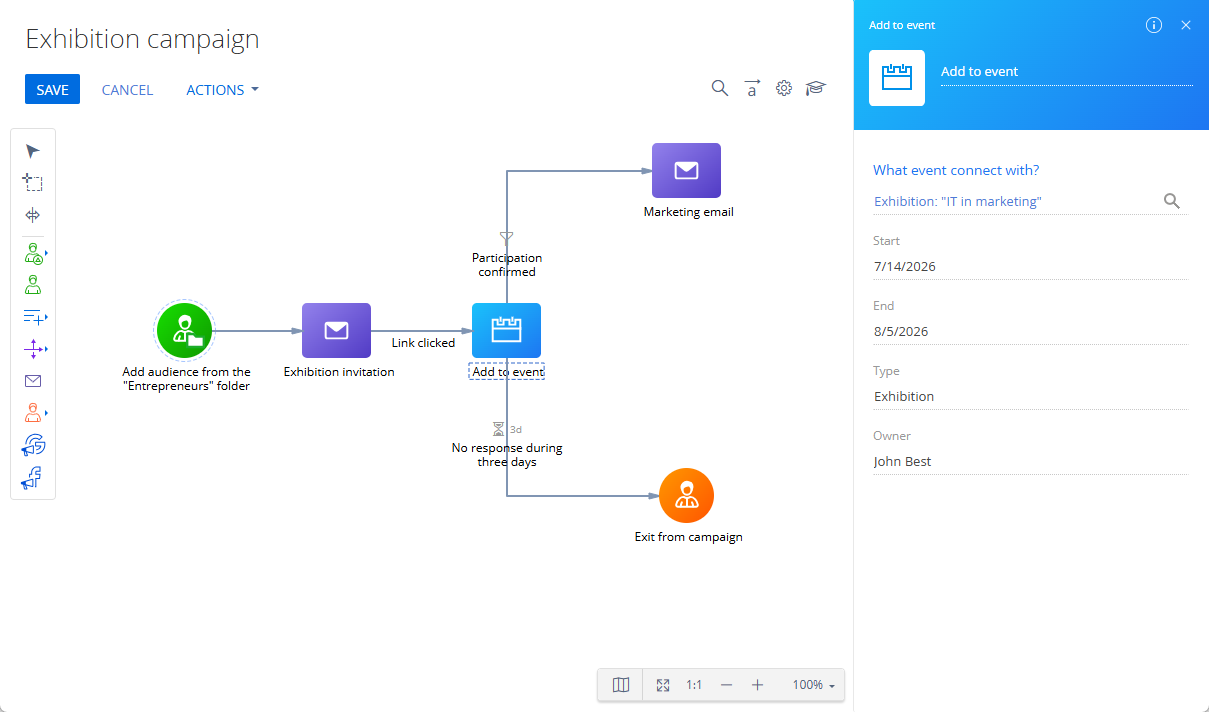Screen dimensions: 1209x712
Task: Click the calendar icon in panel header
Action: 897,78
